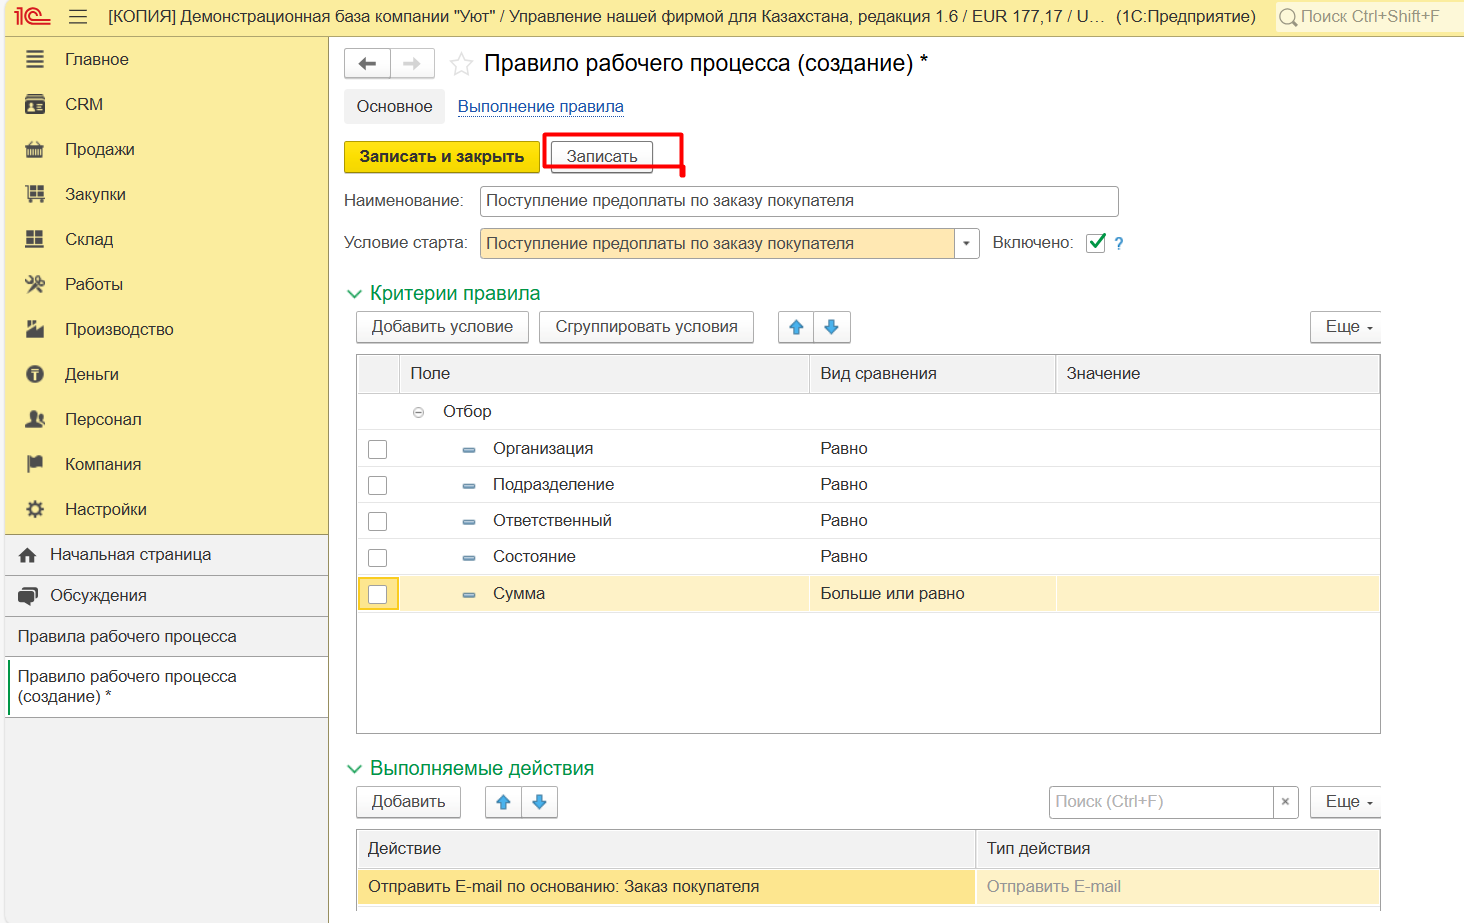Image resolution: width=1464 pixels, height=923 pixels.
Task: Click the back arrow navigation button
Action: (x=367, y=64)
